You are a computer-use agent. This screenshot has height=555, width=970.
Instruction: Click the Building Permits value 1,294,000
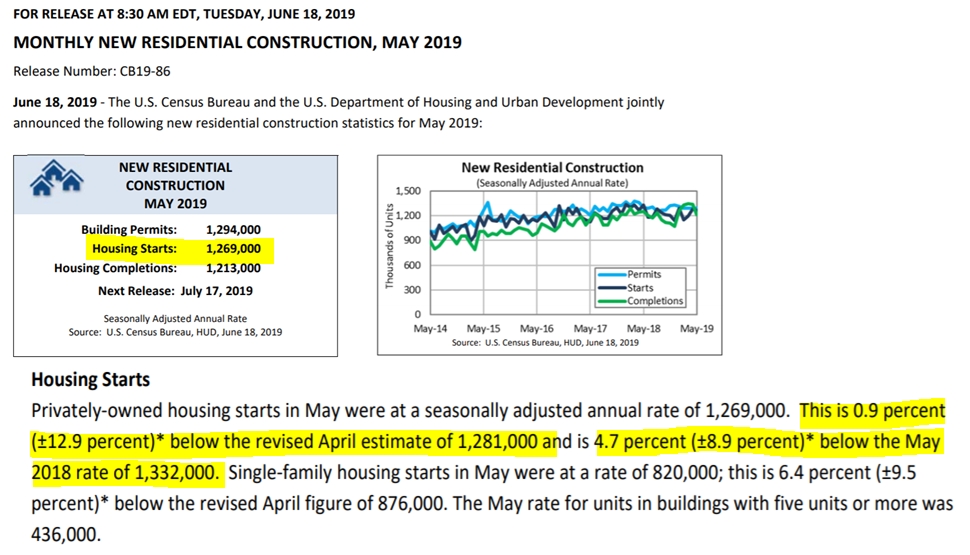[x=233, y=230]
